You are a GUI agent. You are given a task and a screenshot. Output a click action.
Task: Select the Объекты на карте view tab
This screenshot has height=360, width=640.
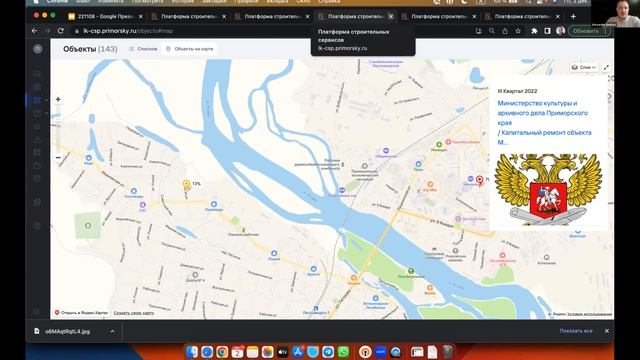(190, 49)
